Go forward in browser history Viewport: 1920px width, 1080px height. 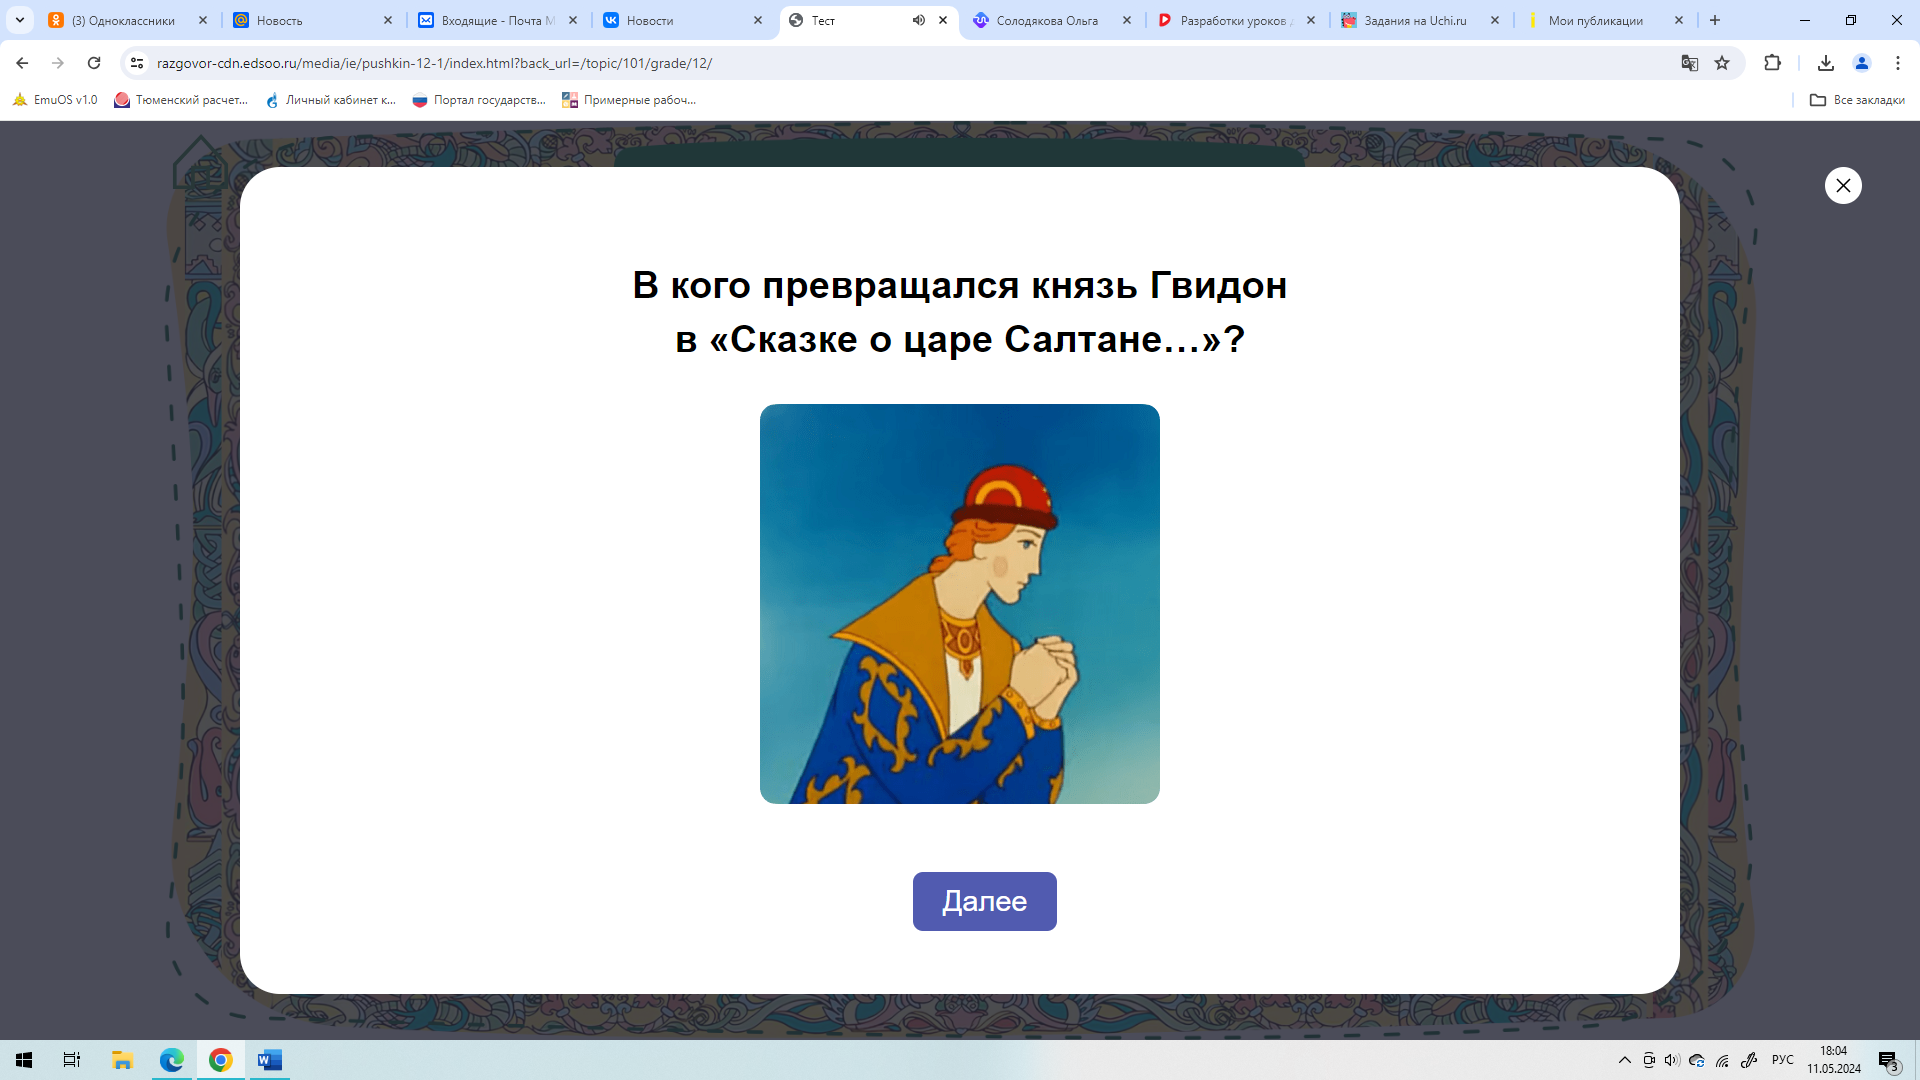(x=58, y=63)
